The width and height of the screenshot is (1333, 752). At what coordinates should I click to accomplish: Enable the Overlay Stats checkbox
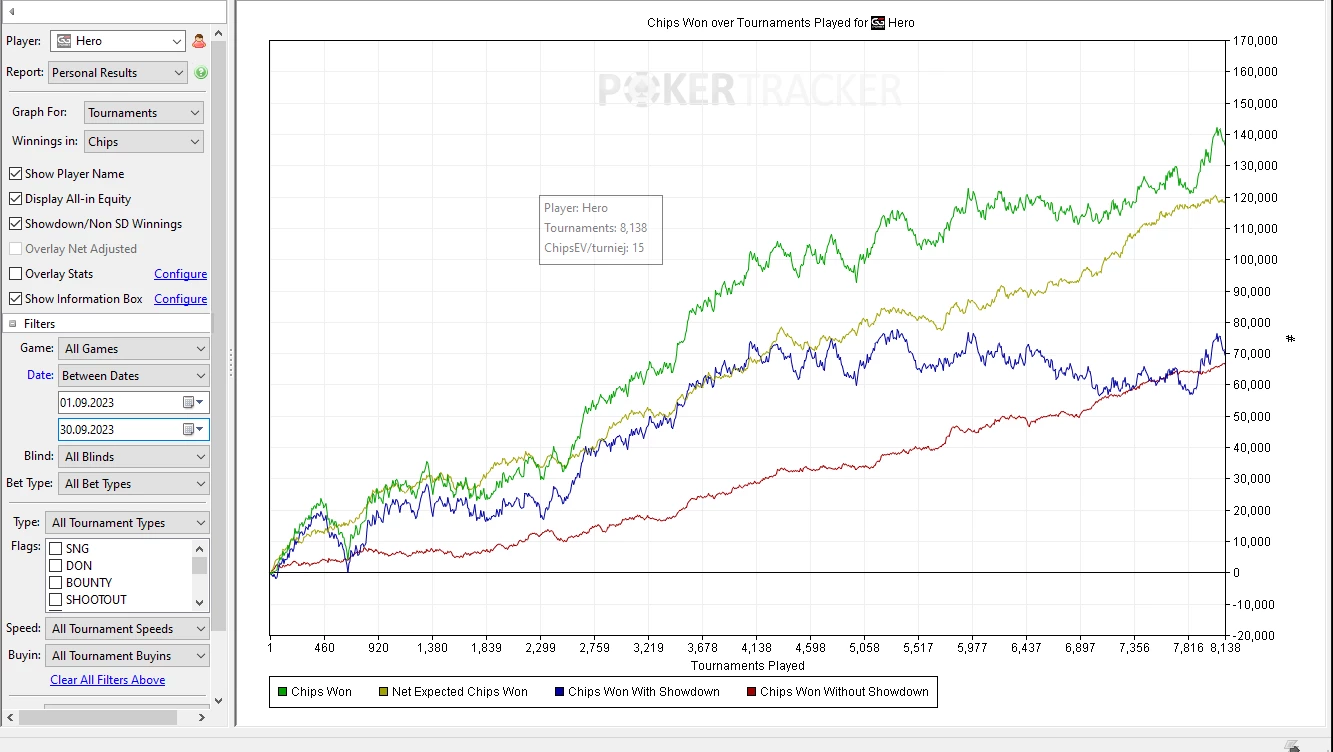tap(15, 274)
